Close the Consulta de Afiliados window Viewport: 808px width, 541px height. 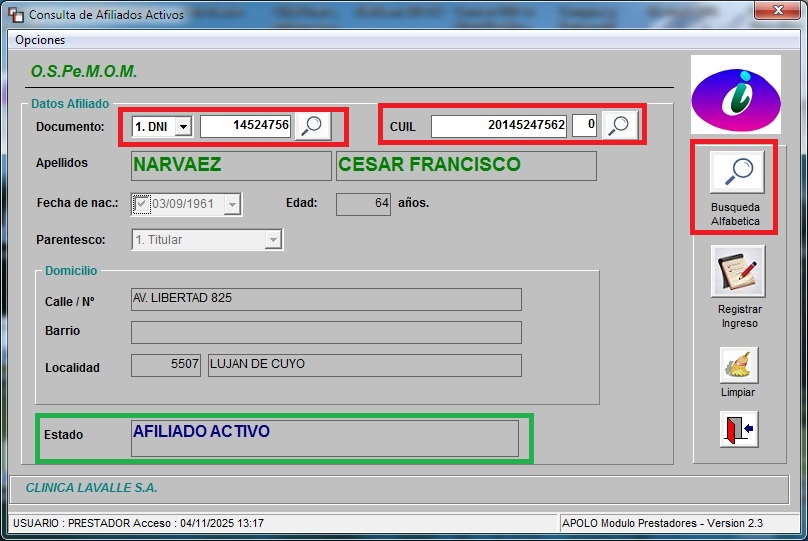tap(776, 13)
